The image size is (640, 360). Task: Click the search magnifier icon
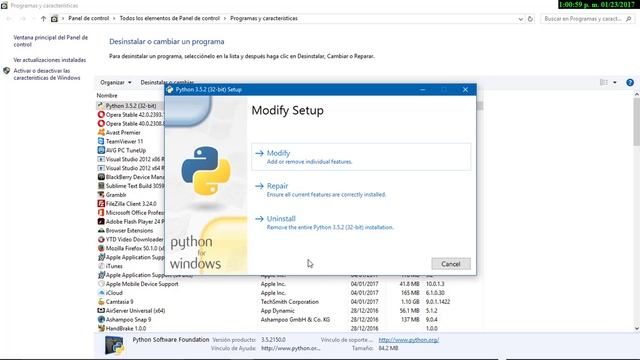click(629, 19)
